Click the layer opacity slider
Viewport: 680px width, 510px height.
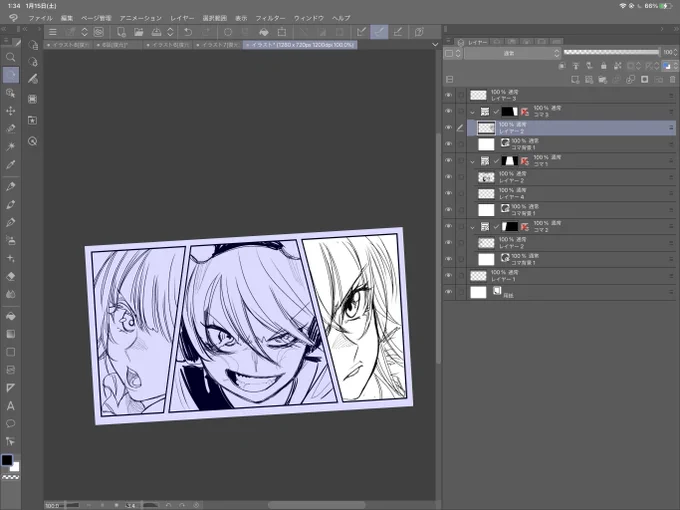point(611,52)
